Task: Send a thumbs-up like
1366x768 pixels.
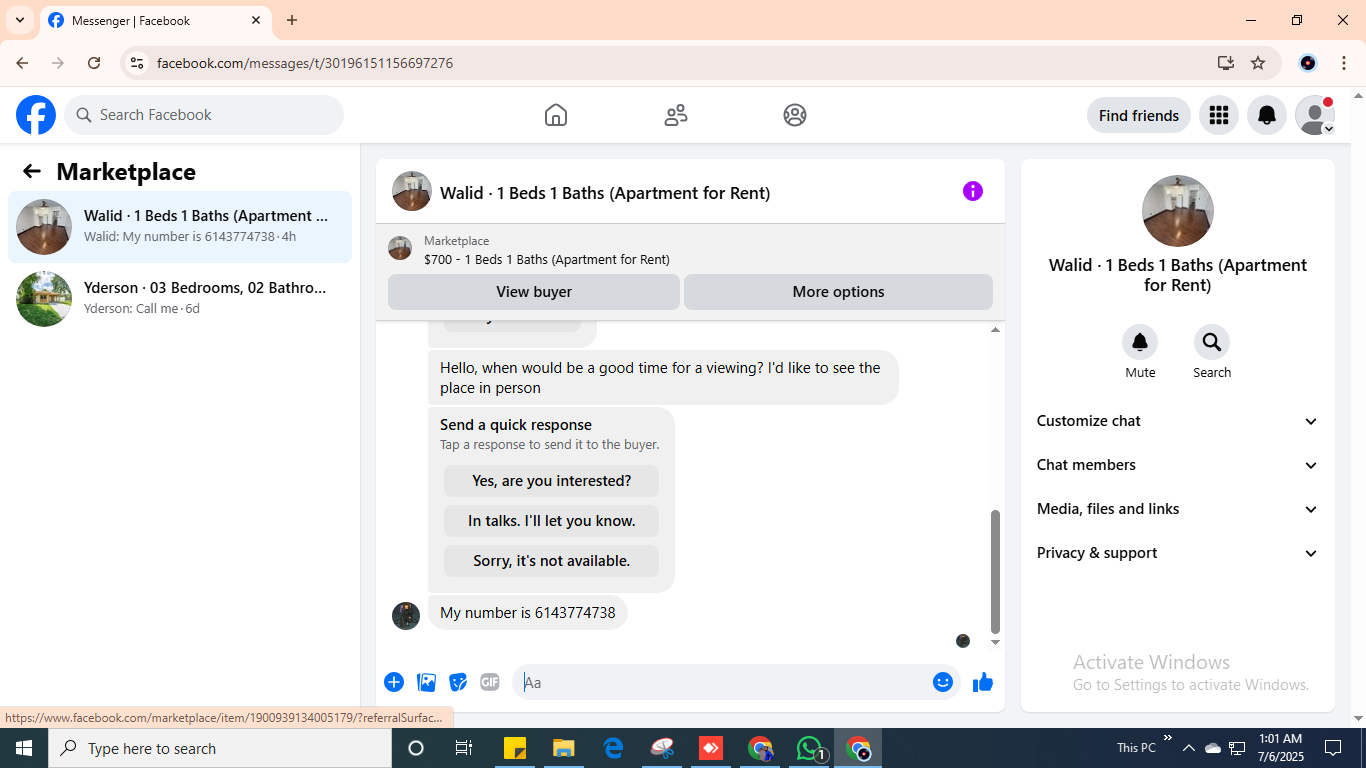Action: [x=983, y=682]
